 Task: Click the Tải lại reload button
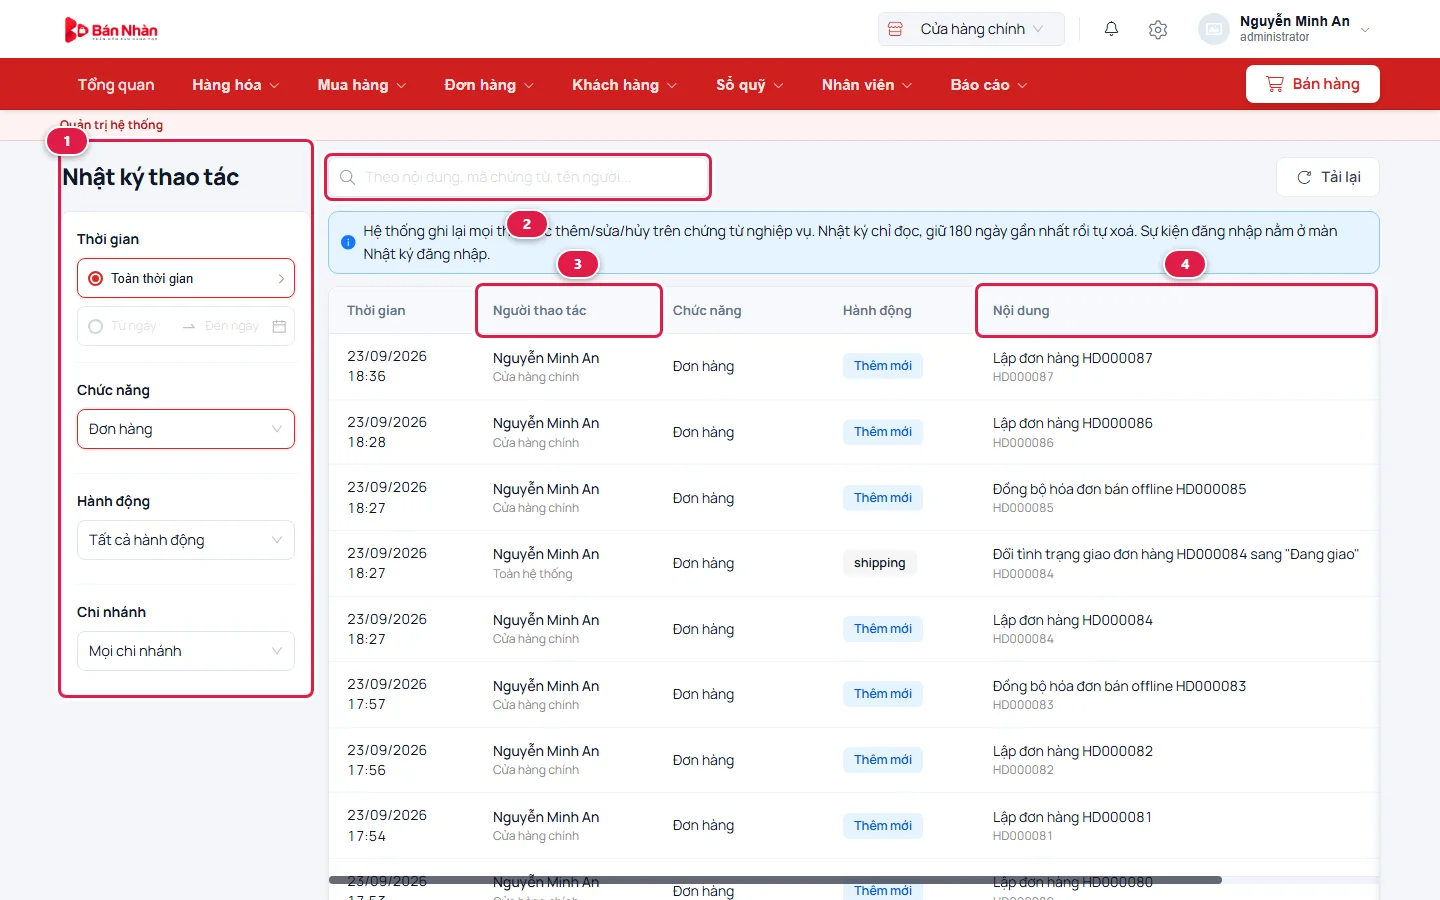pos(1328,177)
